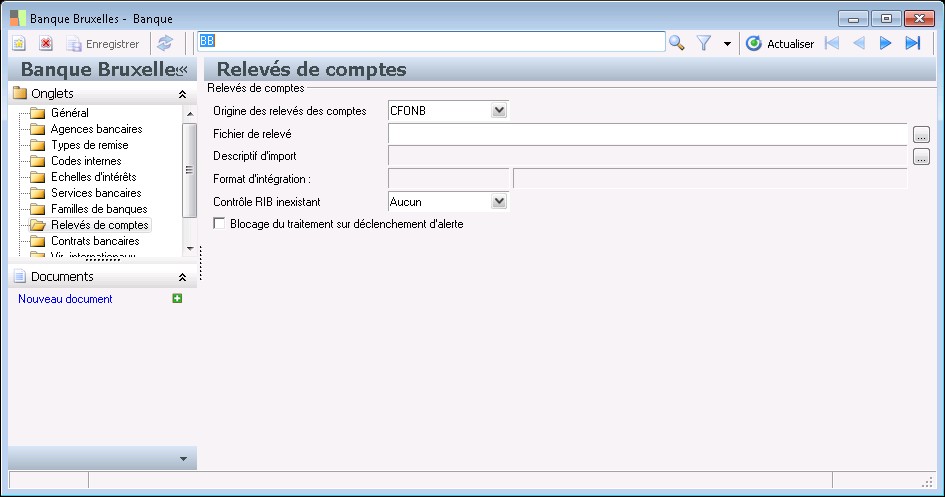This screenshot has height=497, width=945.
Task: Click the green plus add document icon
Action: [x=177, y=298]
